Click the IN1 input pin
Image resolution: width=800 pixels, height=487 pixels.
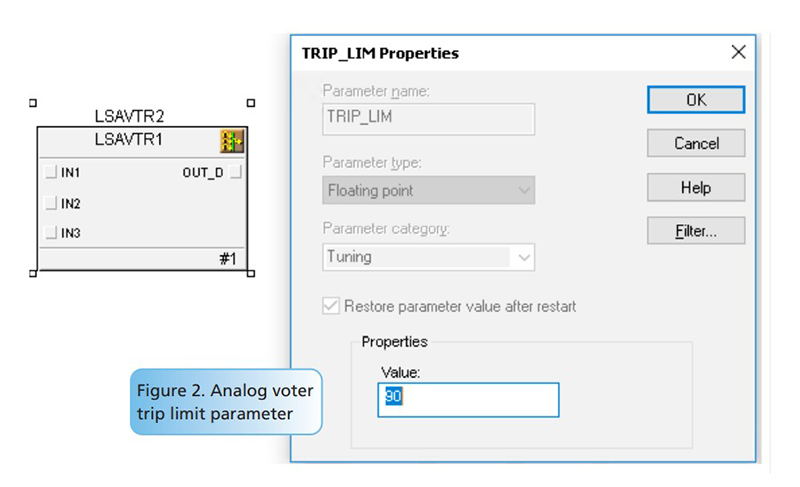coord(51,173)
